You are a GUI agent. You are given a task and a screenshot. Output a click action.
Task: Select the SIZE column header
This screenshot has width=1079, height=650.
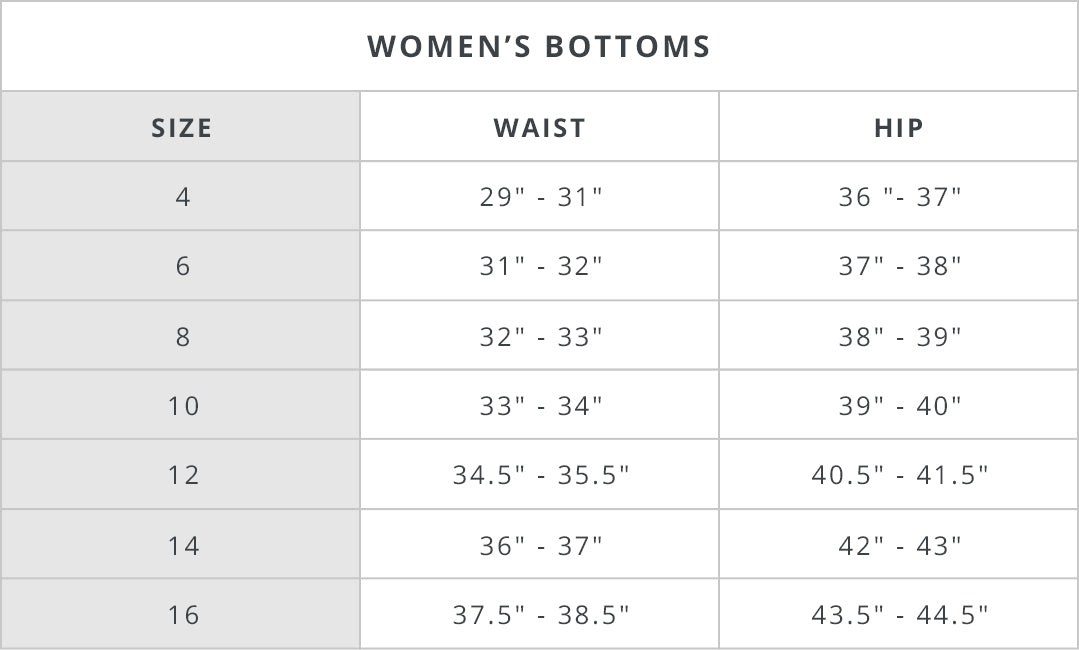(x=181, y=128)
